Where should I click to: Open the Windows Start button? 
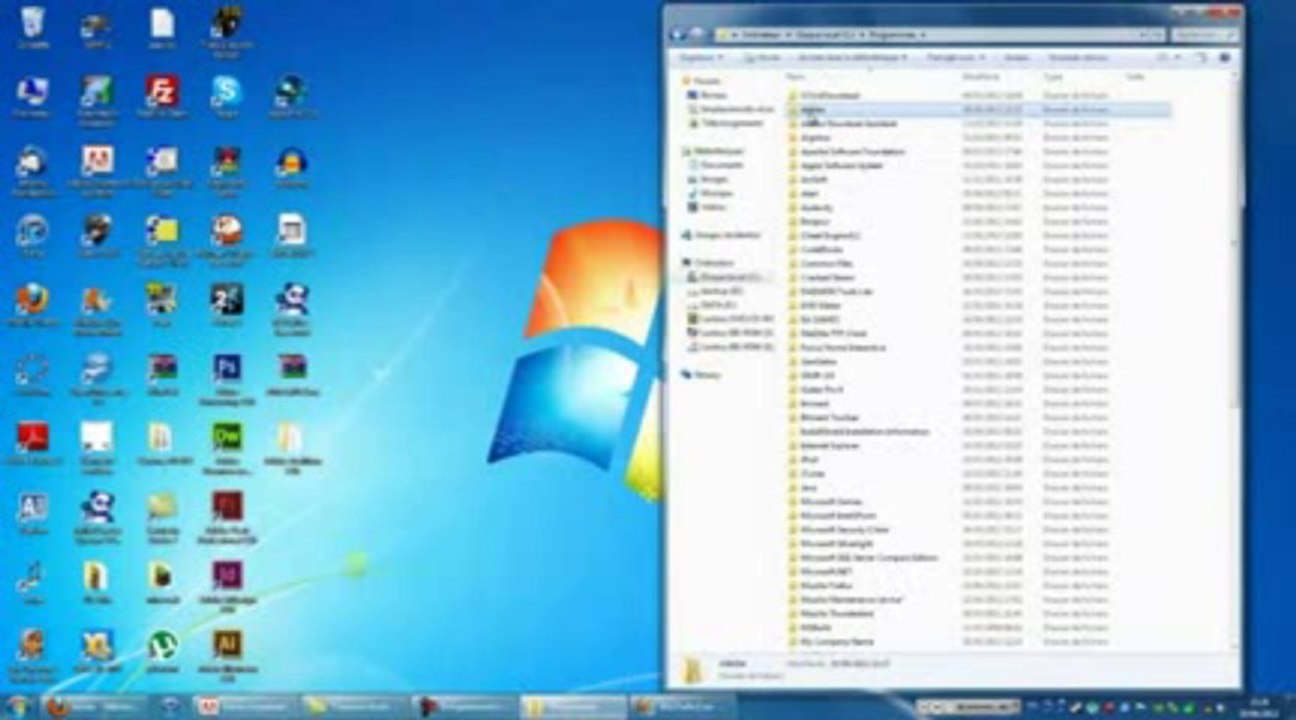pyautogui.click(x=17, y=706)
